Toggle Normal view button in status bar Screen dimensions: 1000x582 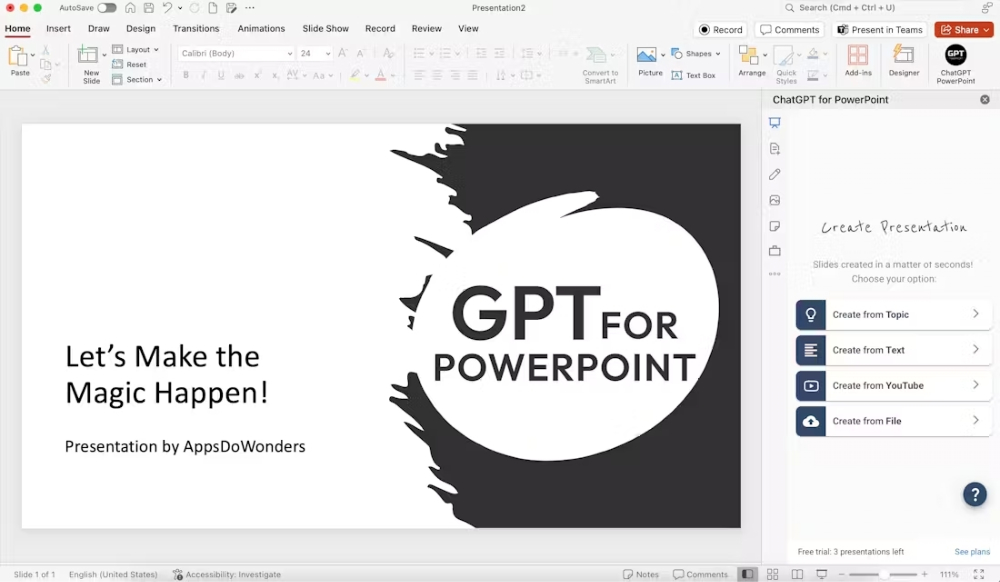coord(747,574)
